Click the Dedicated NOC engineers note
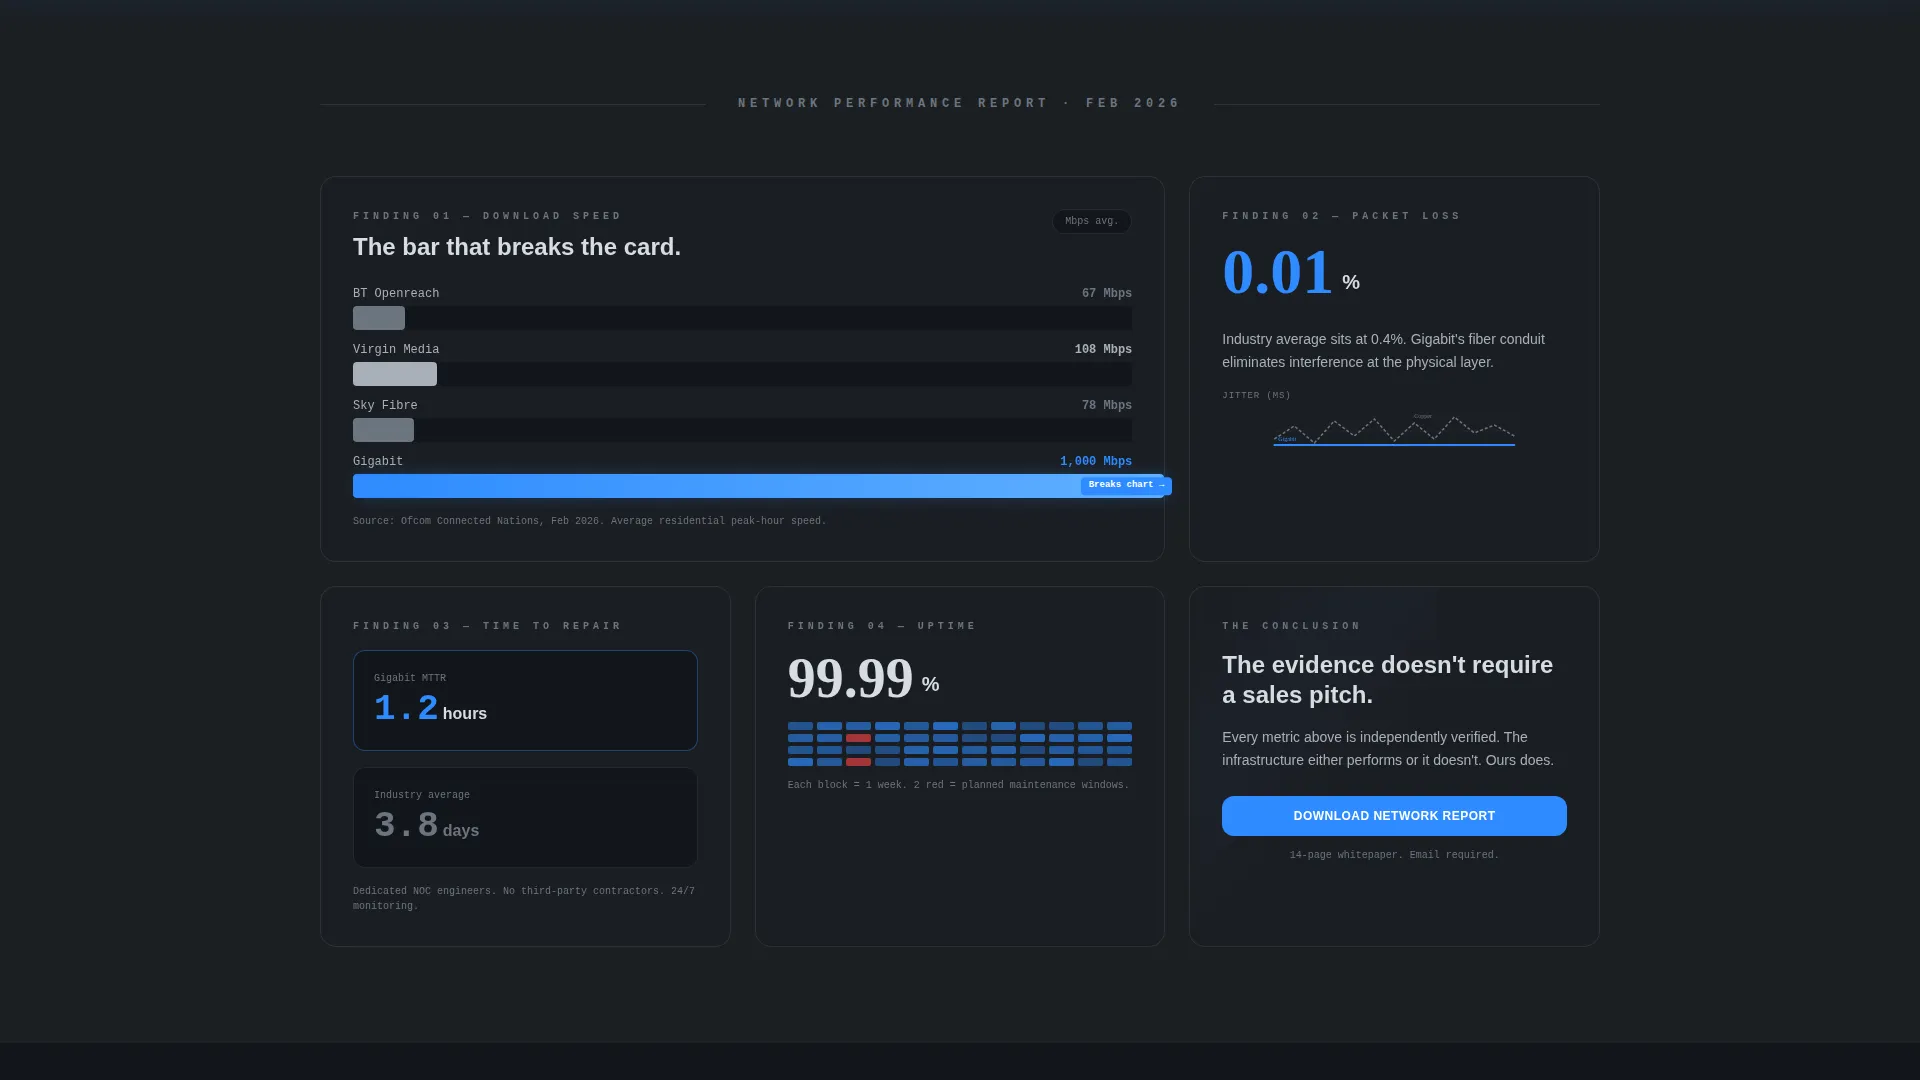The width and height of the screenshot is (1920, 1080). pyautogui.click(x=524, y=898)
